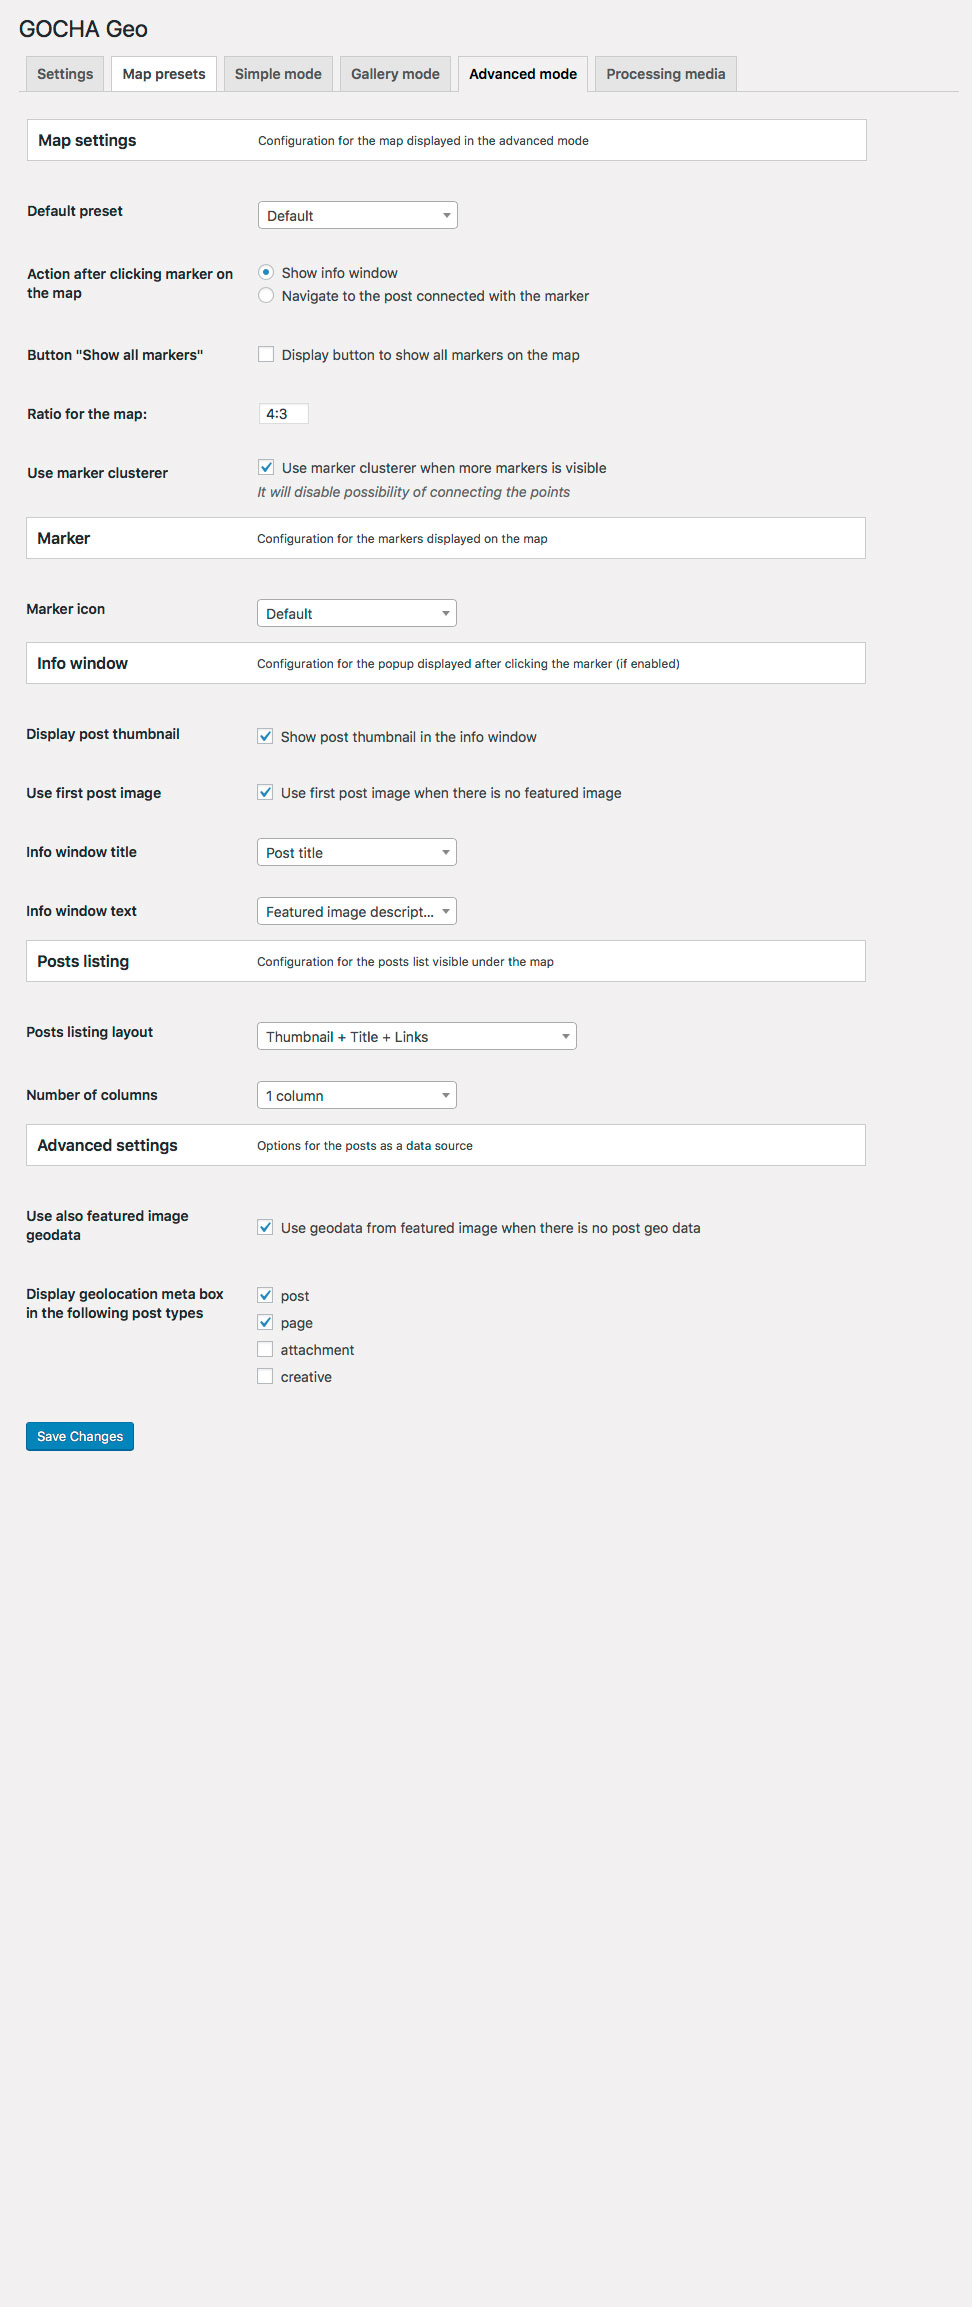972x2307 pixels.
Task: Click the map ratio input field
Action: tap(283, 414)
